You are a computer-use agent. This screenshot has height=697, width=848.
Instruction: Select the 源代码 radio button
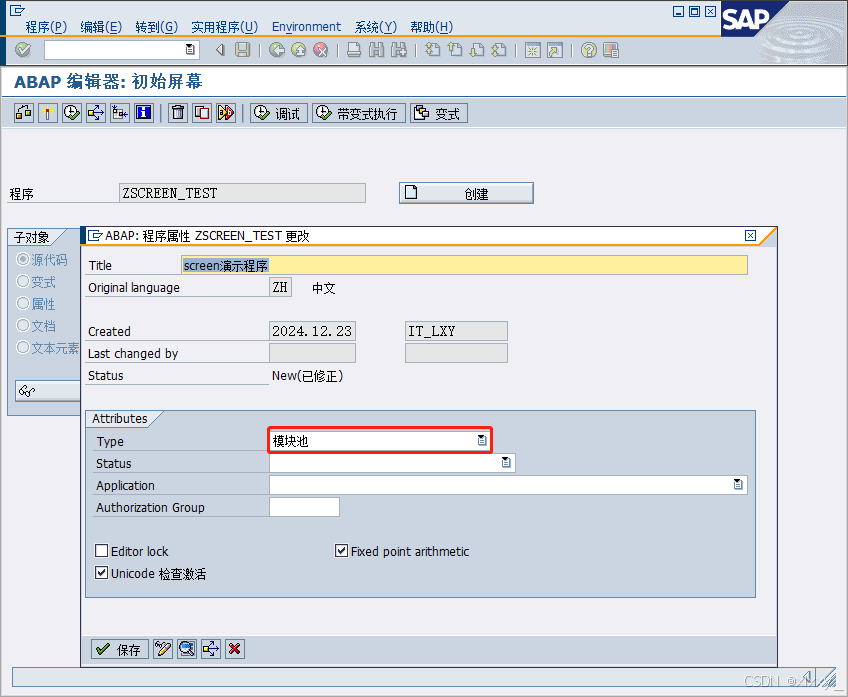23,260
